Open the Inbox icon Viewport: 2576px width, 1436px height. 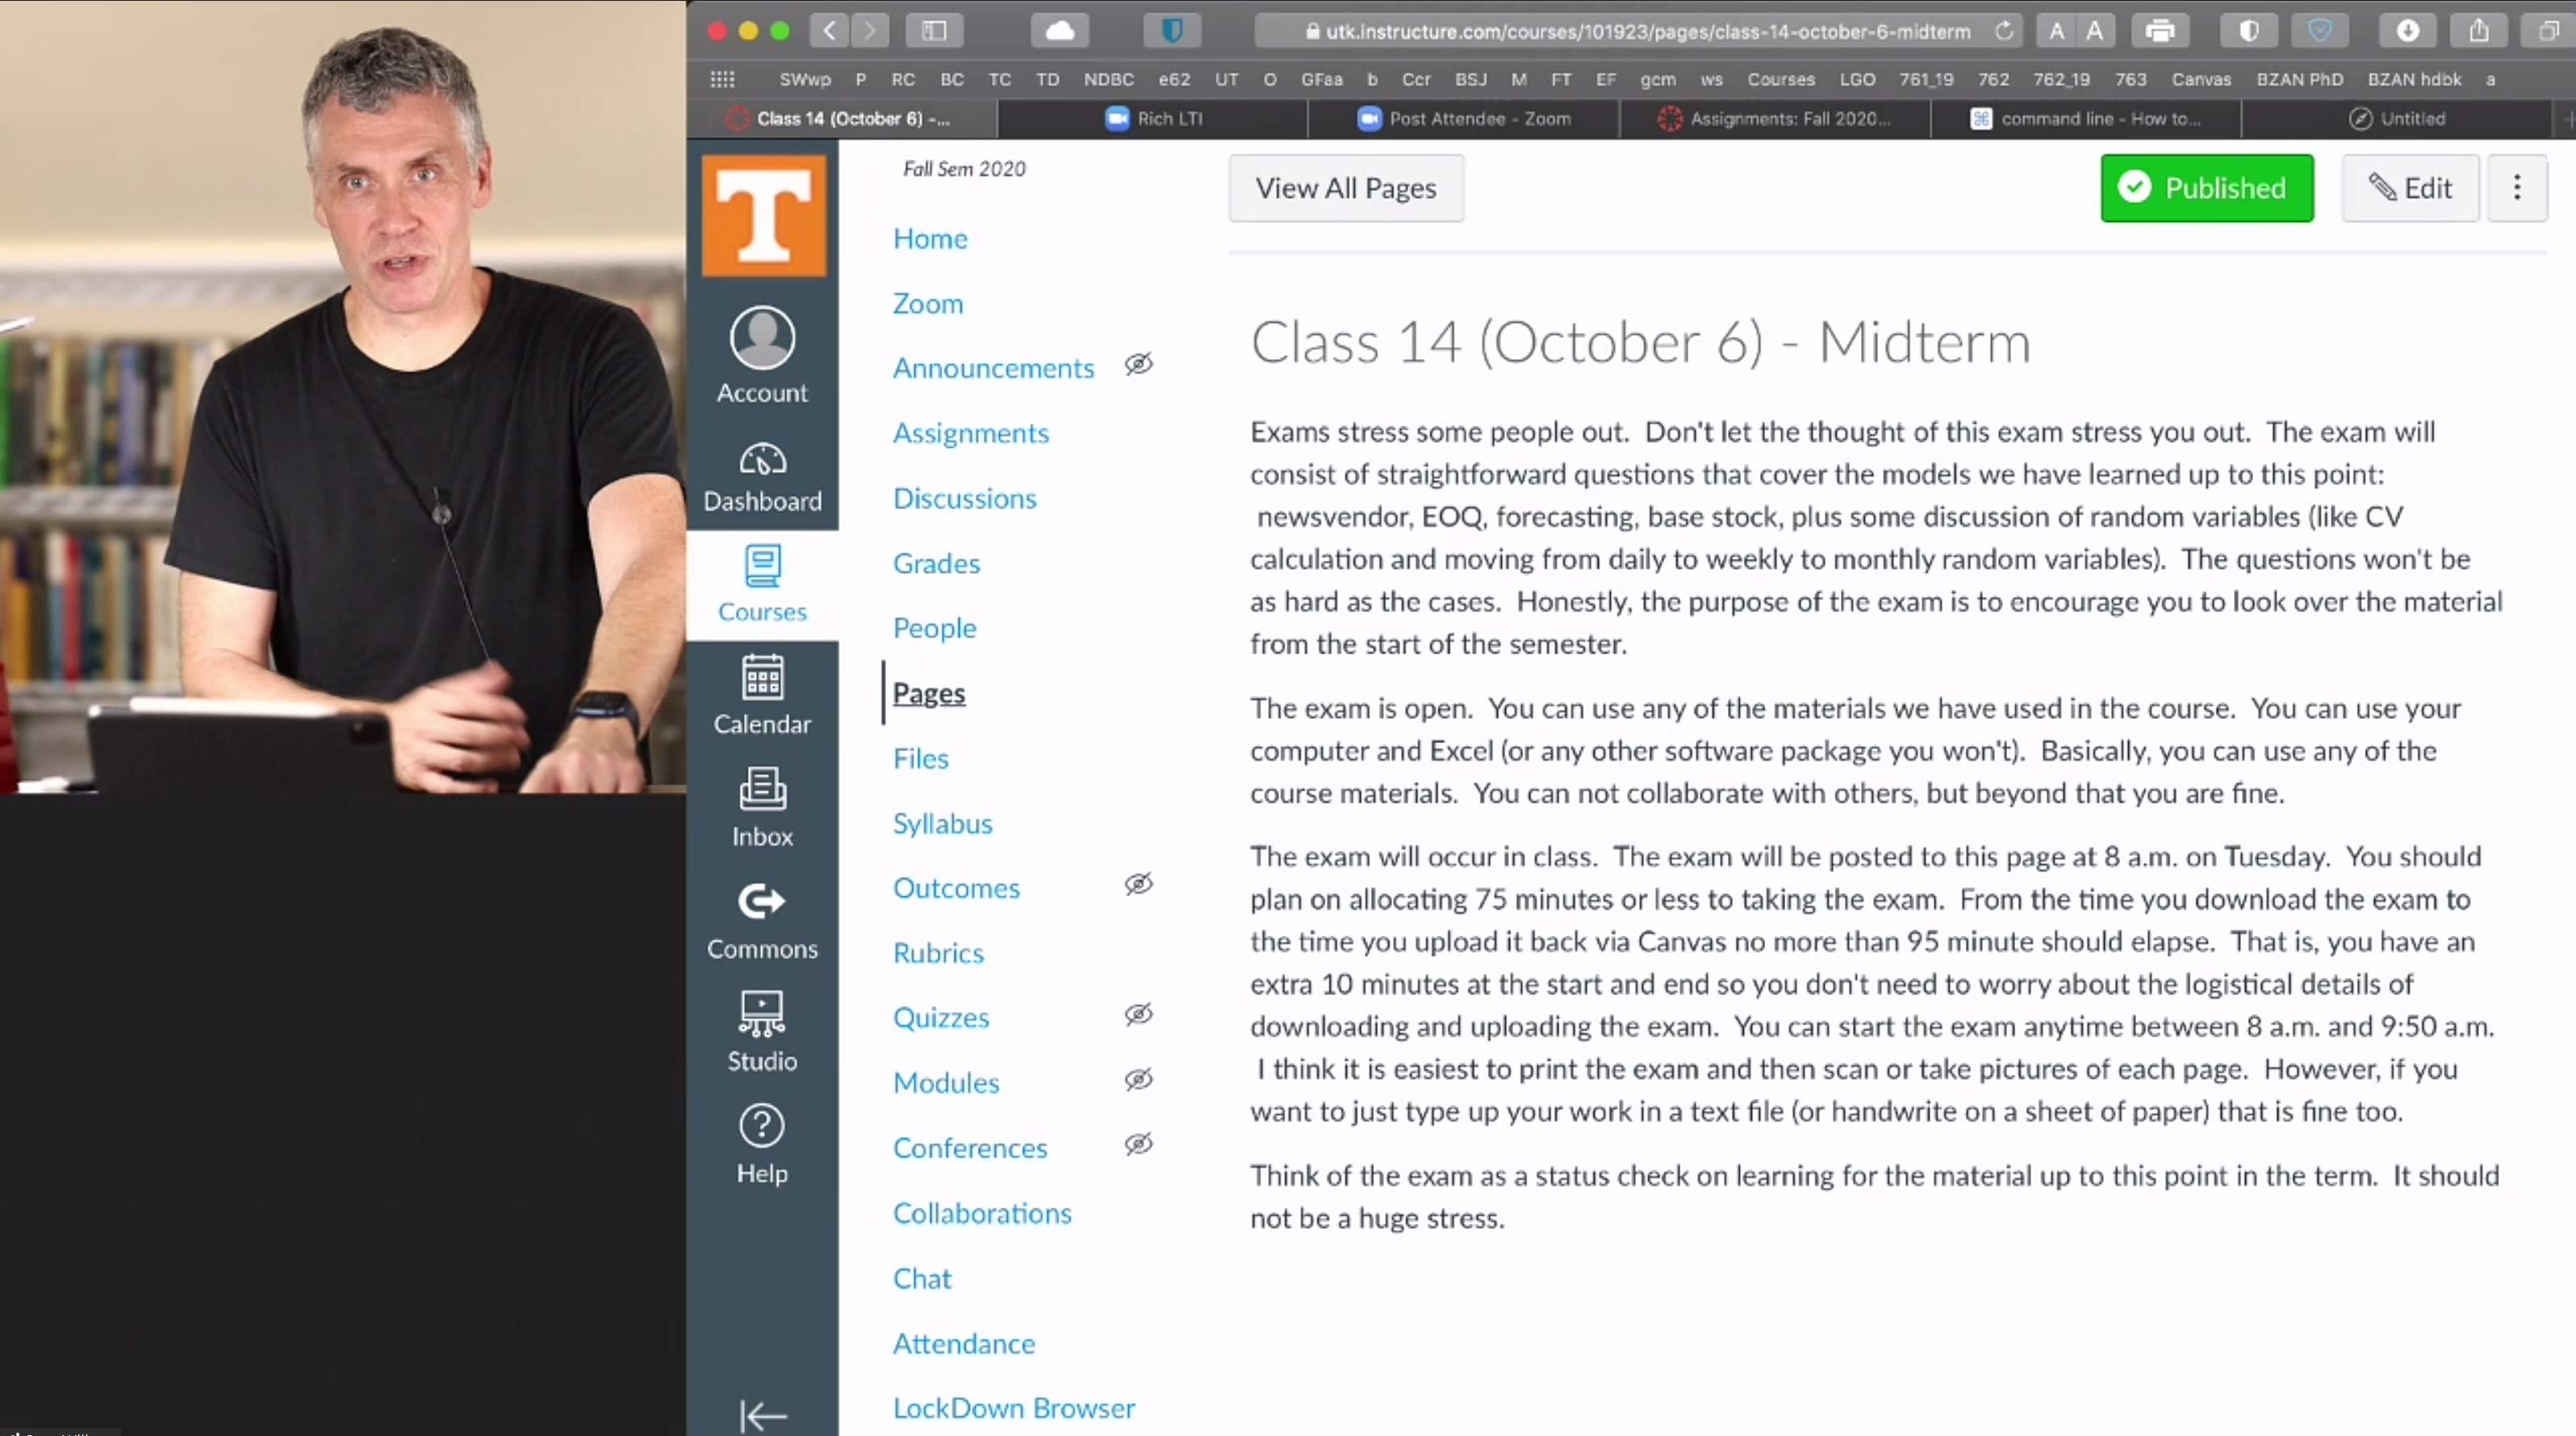point(761,807)
